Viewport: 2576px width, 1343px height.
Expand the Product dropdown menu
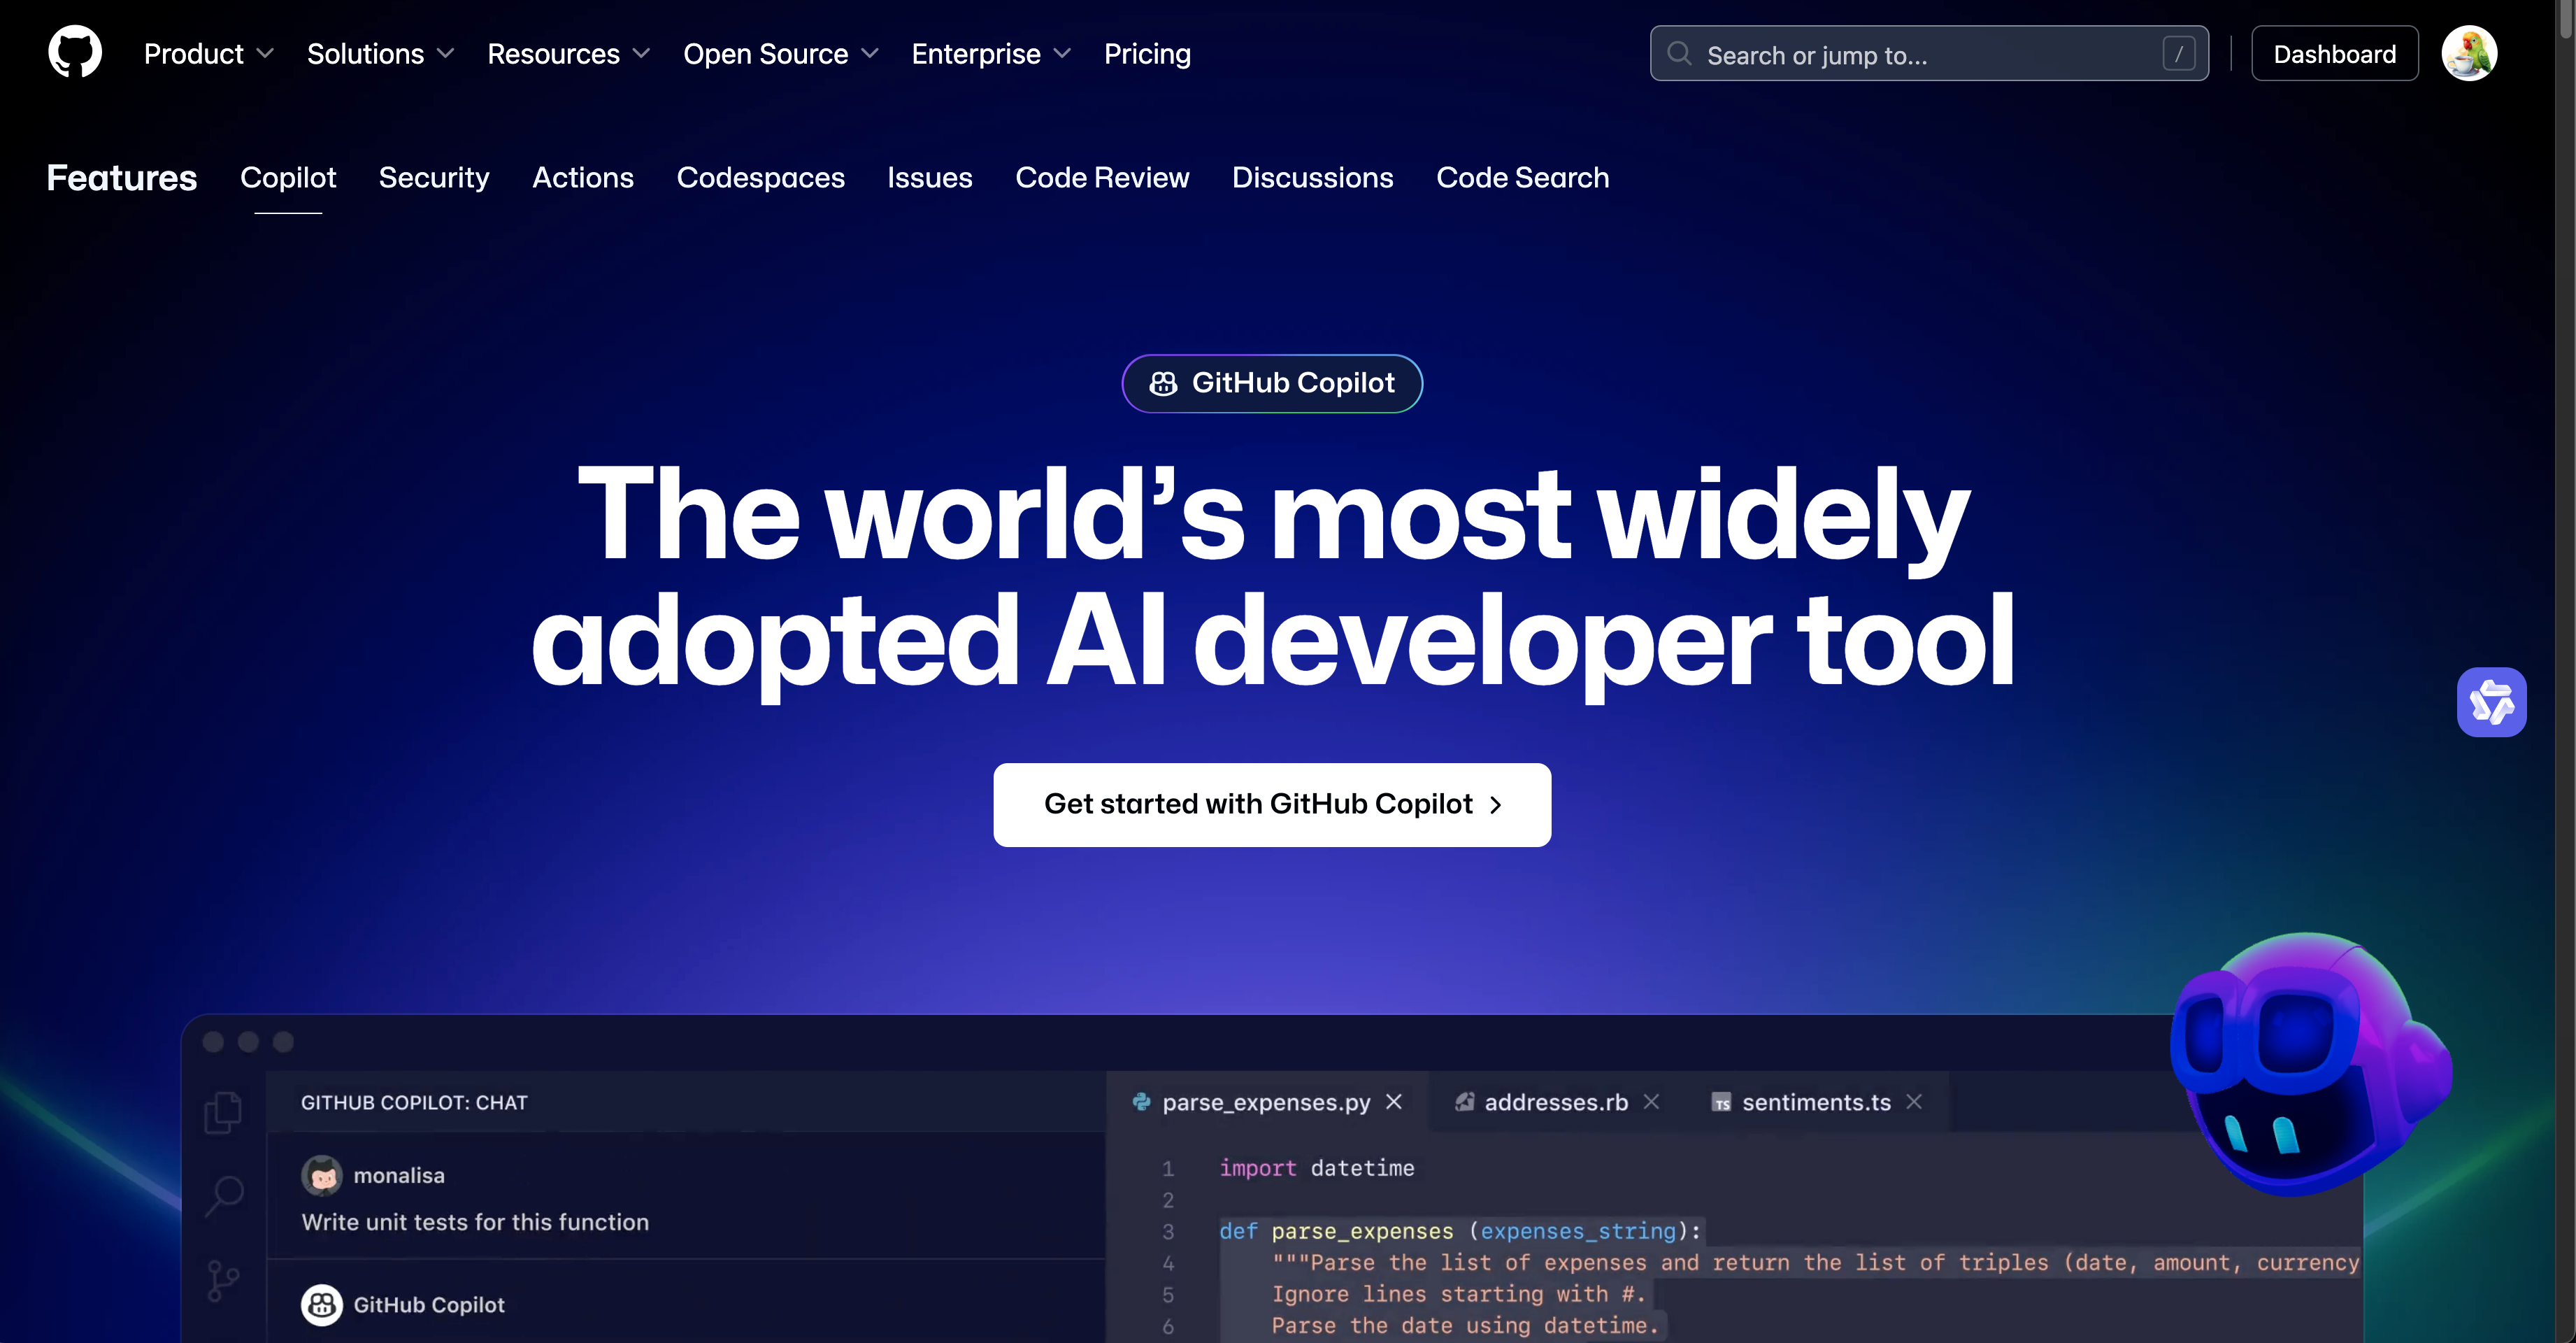[x=208, y=54]
